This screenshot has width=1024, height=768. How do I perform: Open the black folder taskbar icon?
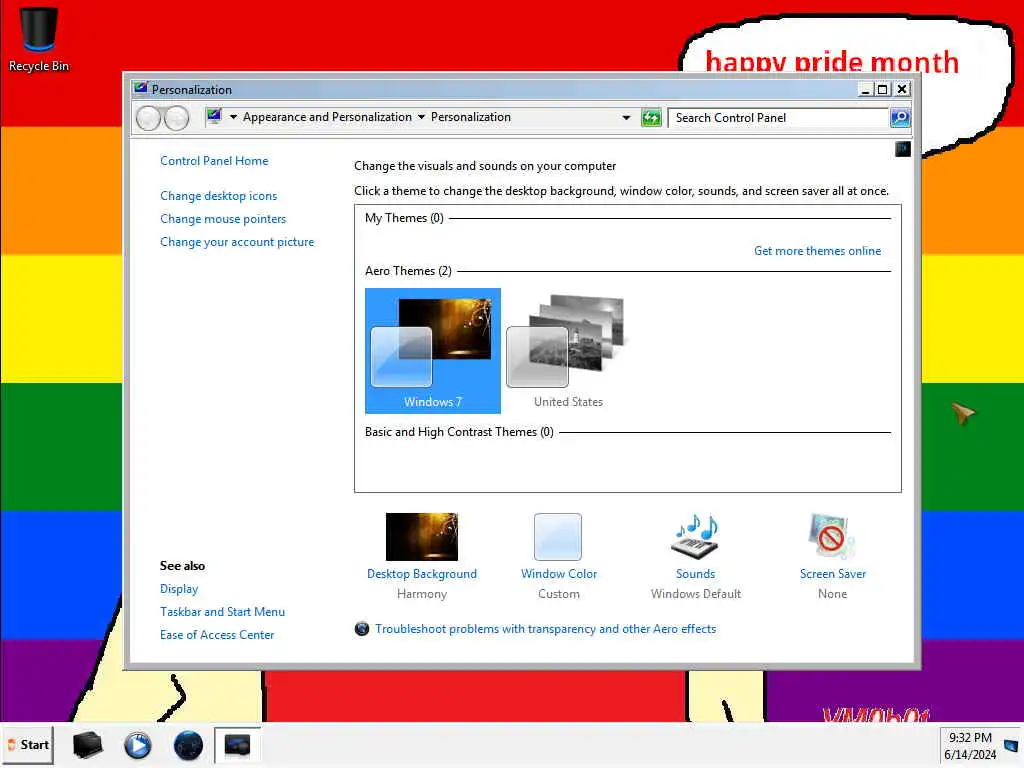pyautogui.click(x=88, y=745)
